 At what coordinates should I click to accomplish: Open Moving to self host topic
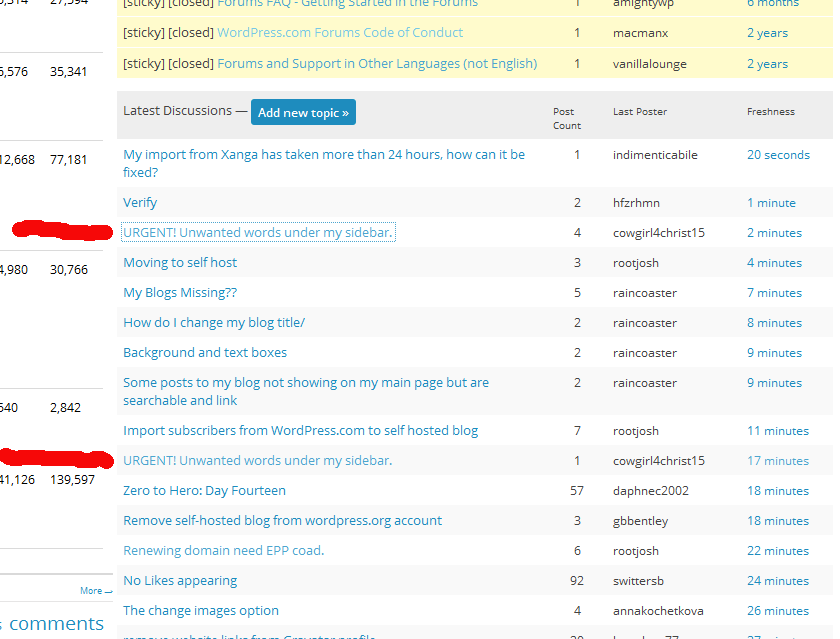pyautogui.click(x=180, y=263)
